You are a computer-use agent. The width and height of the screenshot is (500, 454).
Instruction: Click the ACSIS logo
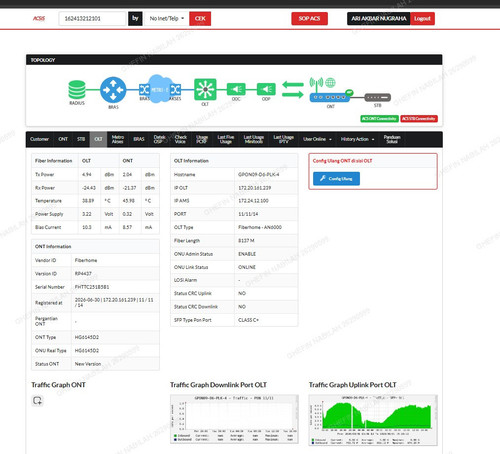pos(39,18)
